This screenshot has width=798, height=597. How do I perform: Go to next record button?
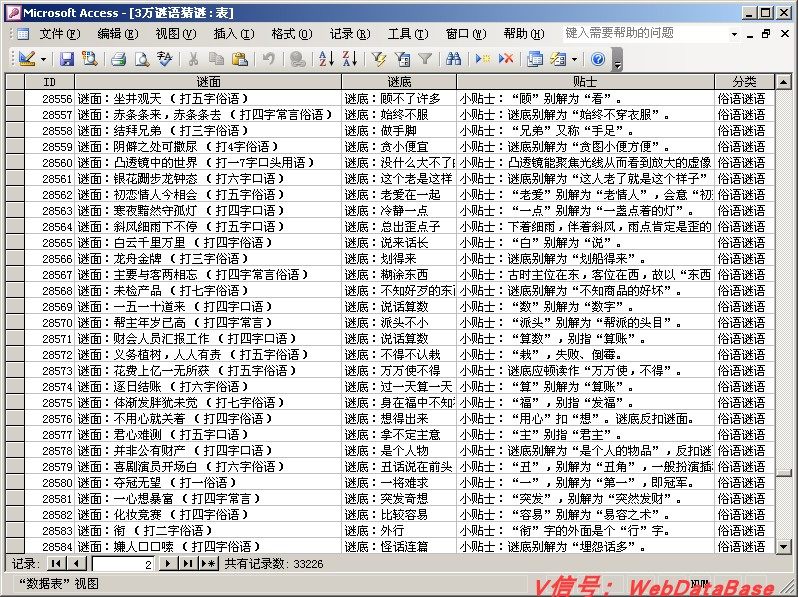168,563
